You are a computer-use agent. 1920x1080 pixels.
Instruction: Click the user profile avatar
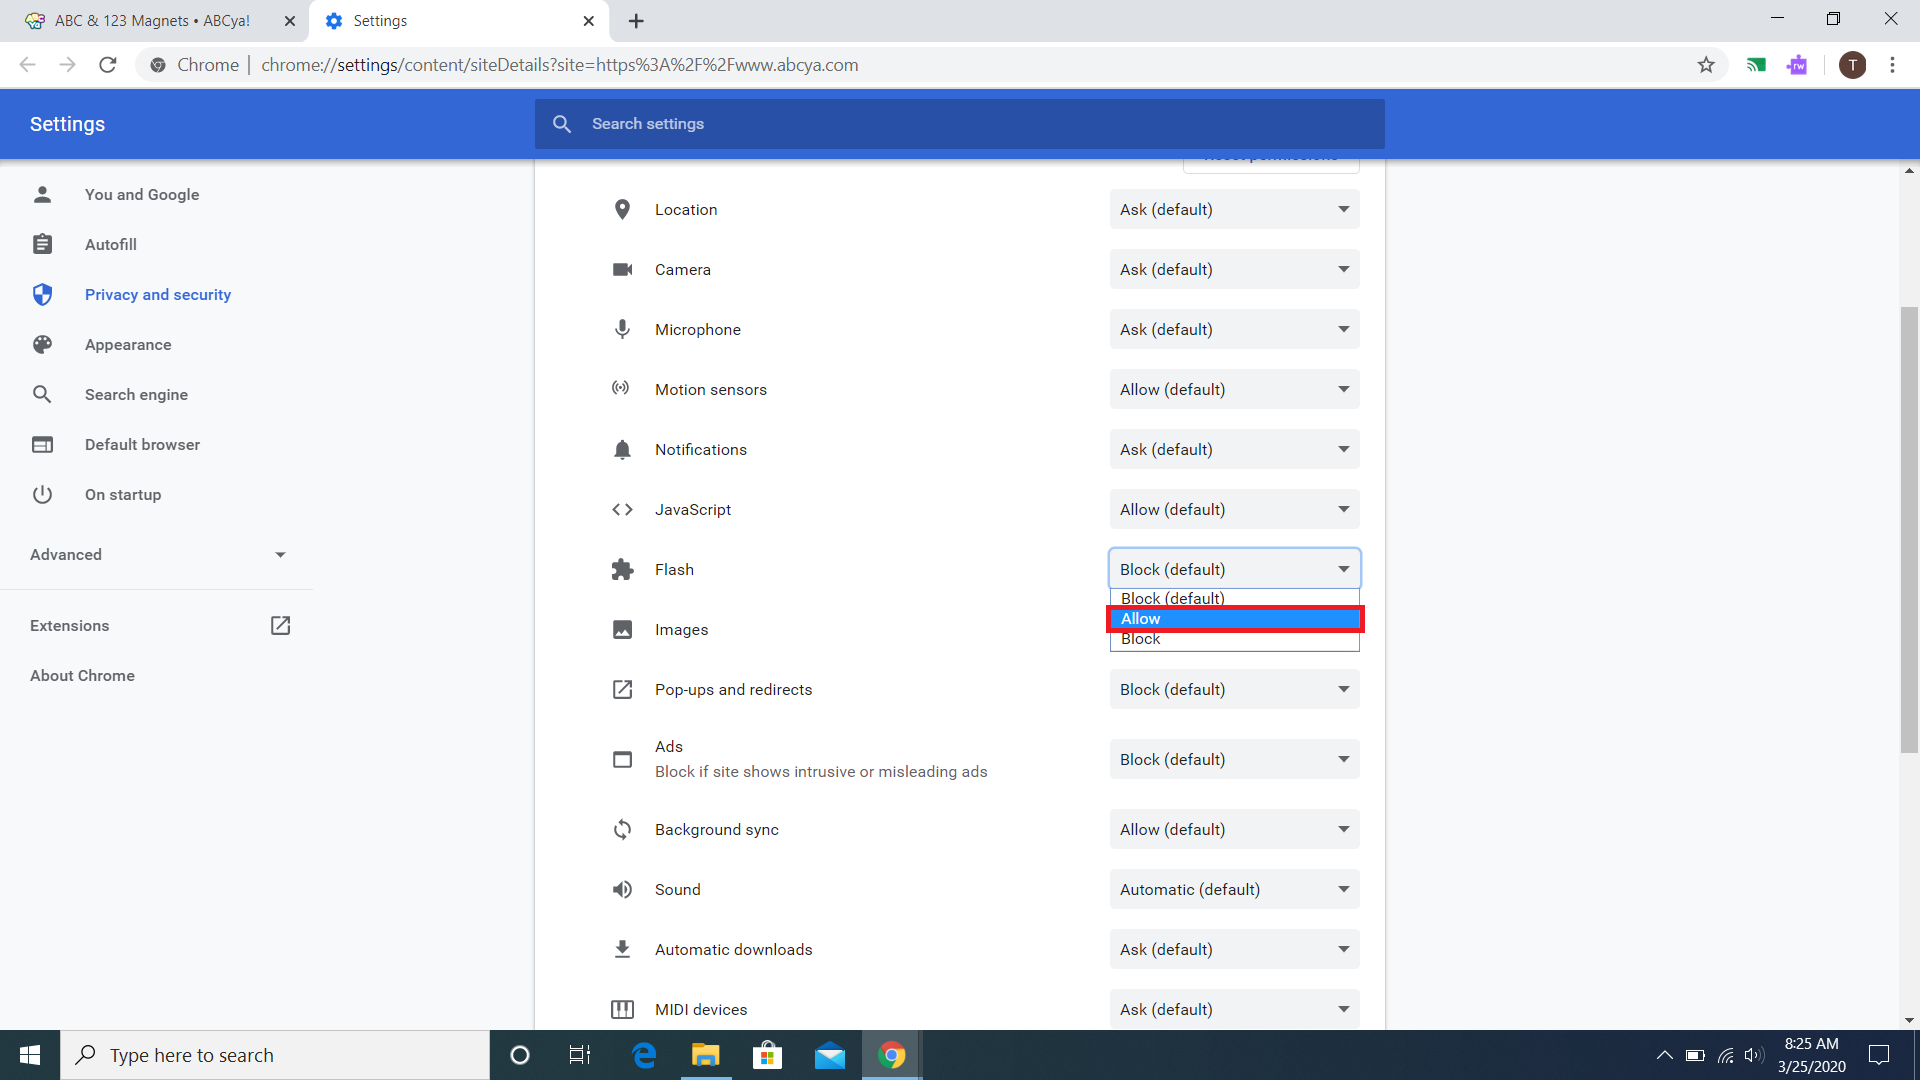pos(1852,65)
